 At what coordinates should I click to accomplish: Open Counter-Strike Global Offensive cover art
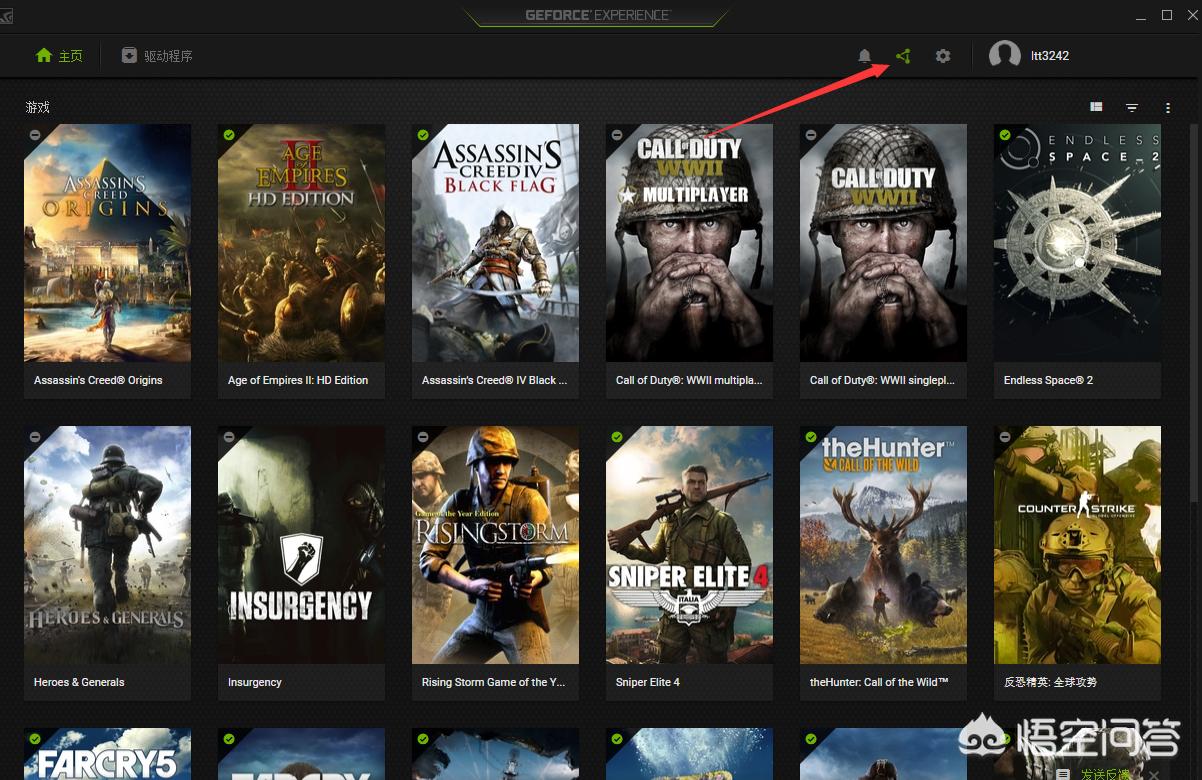[x=1077, y=545]
